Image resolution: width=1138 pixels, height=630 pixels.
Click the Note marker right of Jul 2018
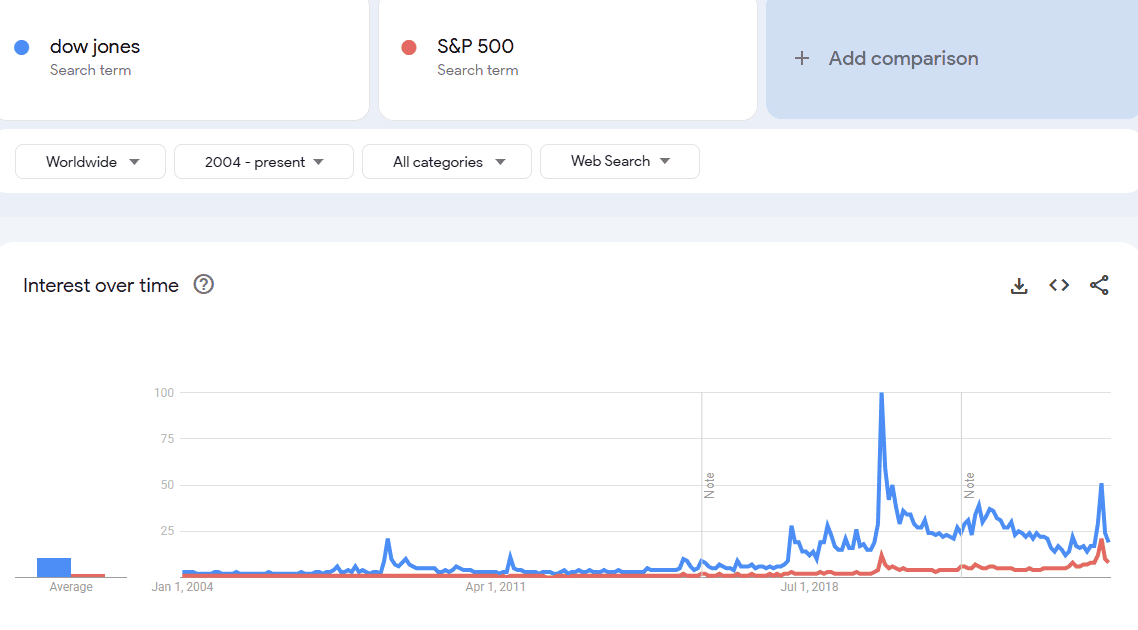969,485
